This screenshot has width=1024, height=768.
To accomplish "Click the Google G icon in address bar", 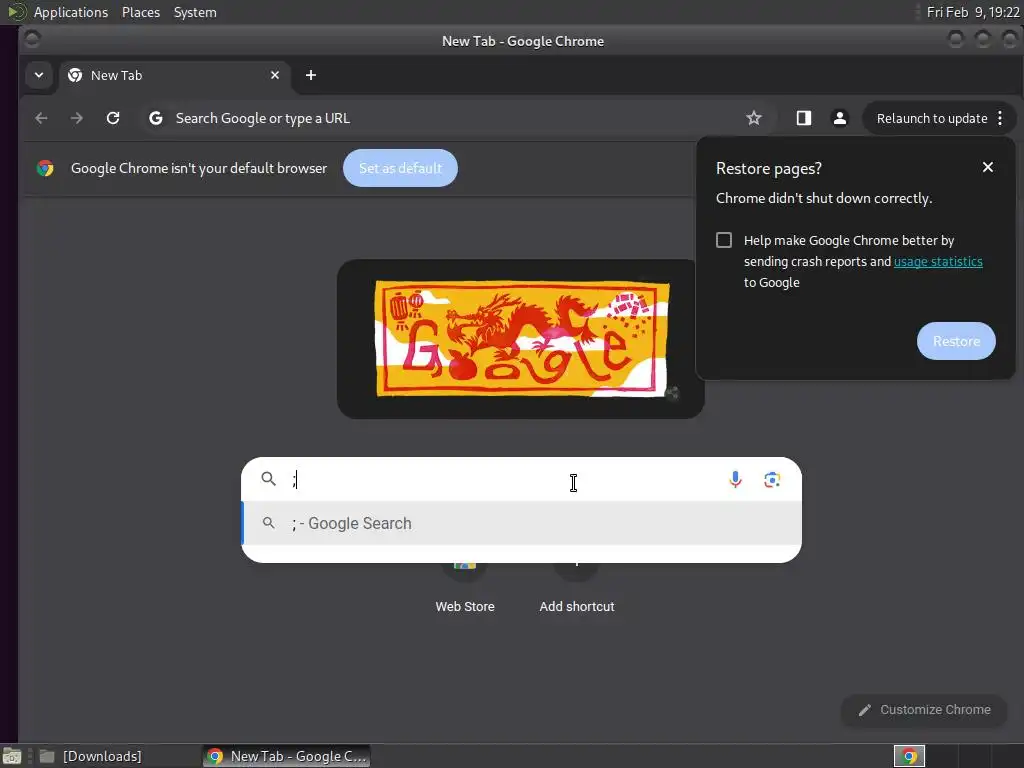I will coord(155,118).
